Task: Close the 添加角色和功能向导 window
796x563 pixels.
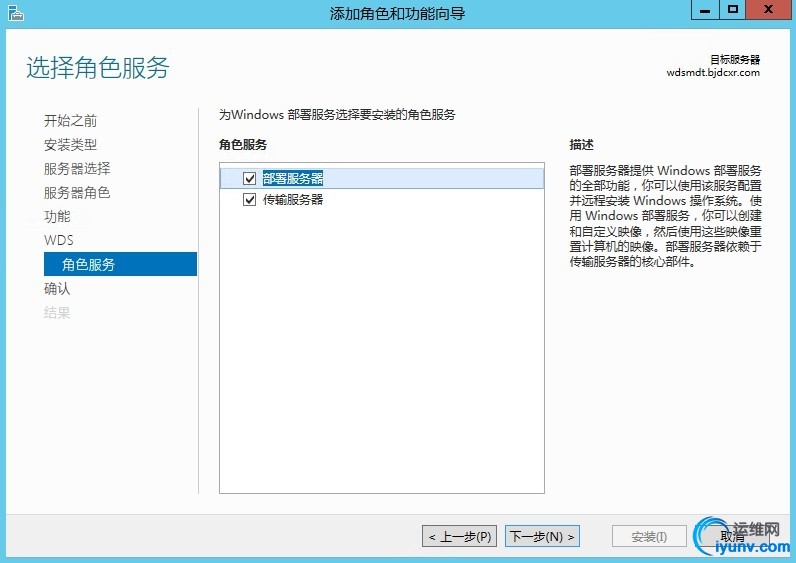Action: (768, 10)
